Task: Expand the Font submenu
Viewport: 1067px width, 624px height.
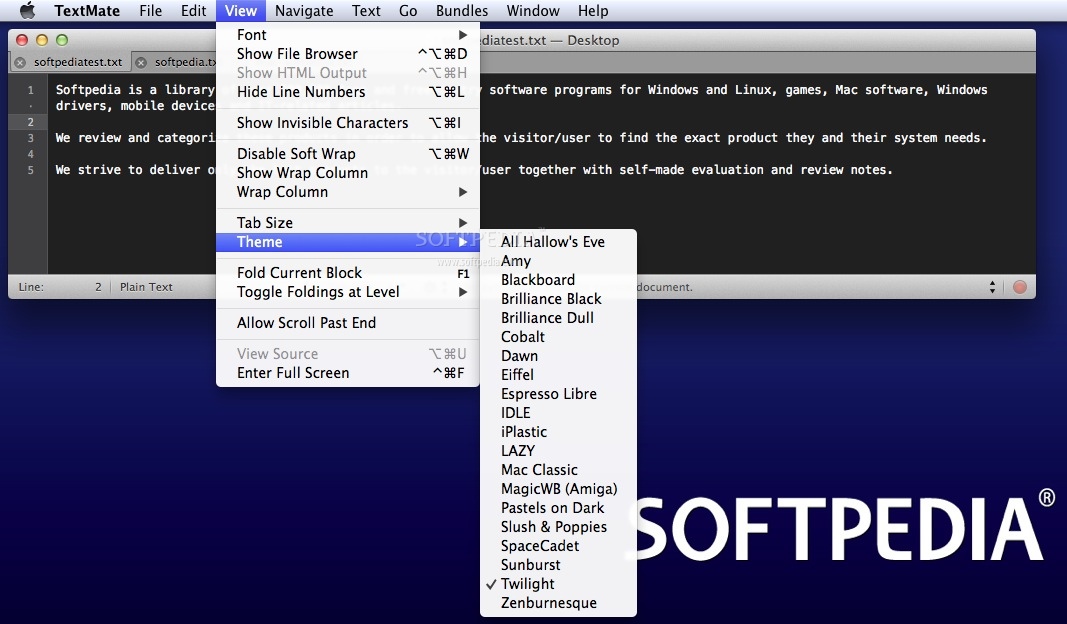Action: (x=348, y=35)
